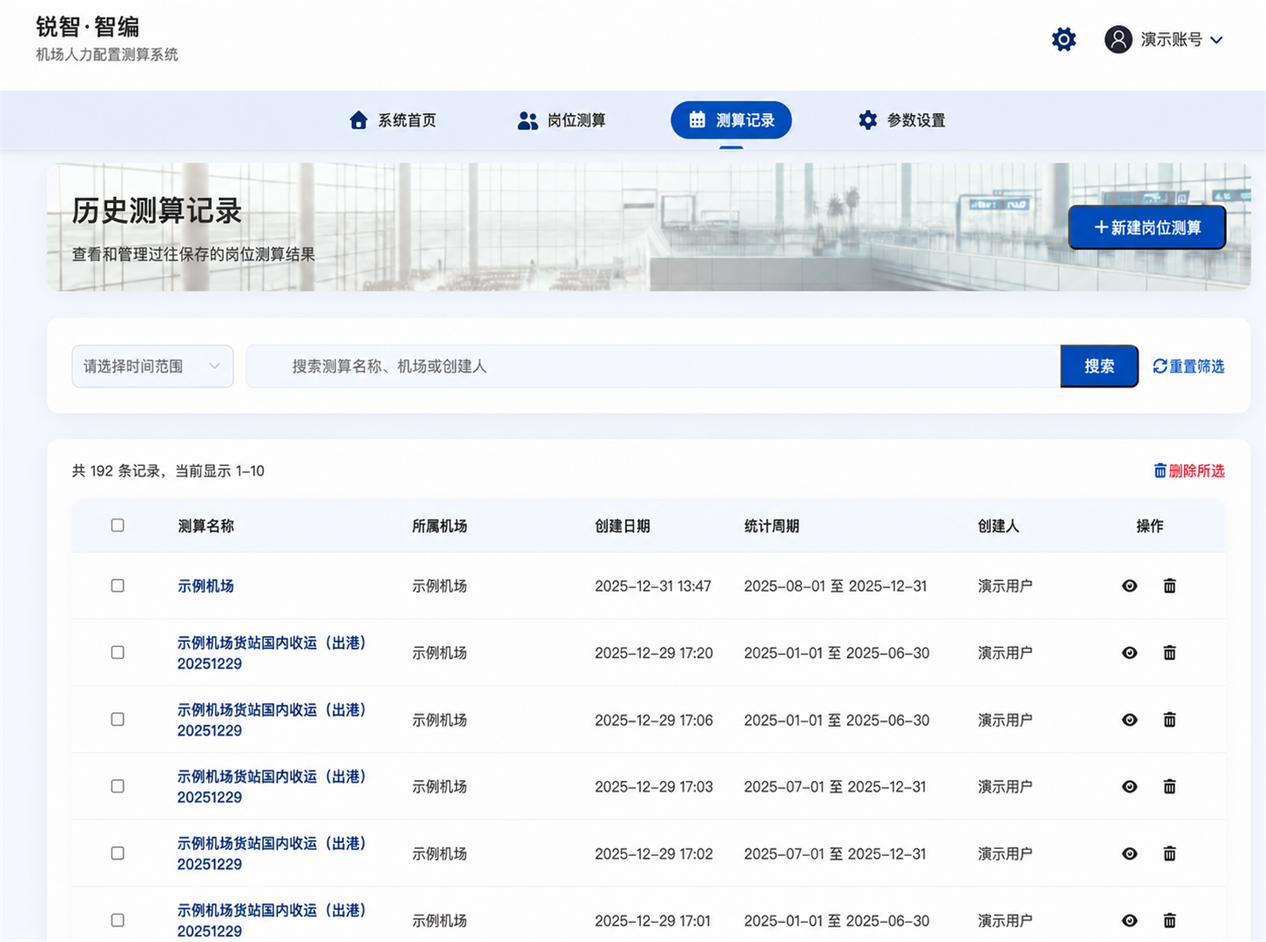This screenshot has width=1266, height=942.
Task: Go to 系统首页 tab
Action: tap(393, 120)
